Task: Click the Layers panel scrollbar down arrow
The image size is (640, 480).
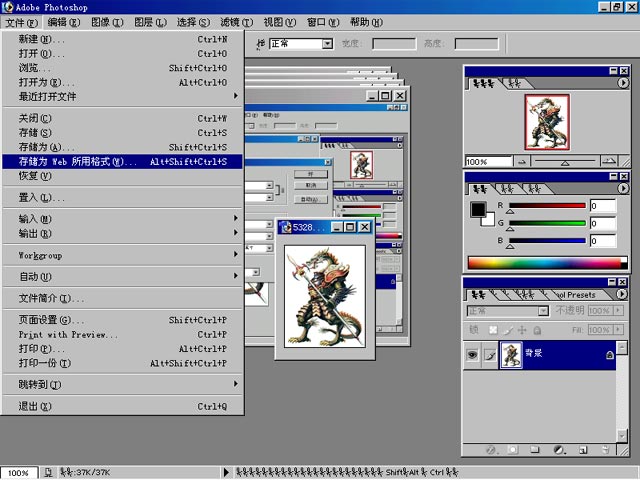Action: click(x=622, y=436)
